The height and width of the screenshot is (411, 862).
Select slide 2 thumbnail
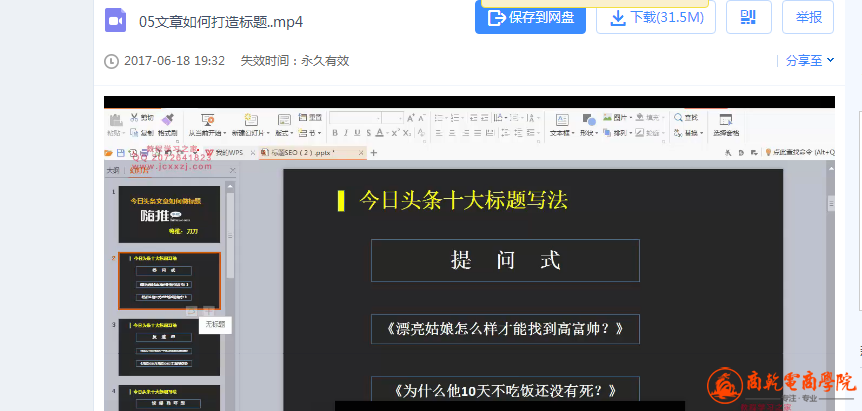click(x=169, y=281)
